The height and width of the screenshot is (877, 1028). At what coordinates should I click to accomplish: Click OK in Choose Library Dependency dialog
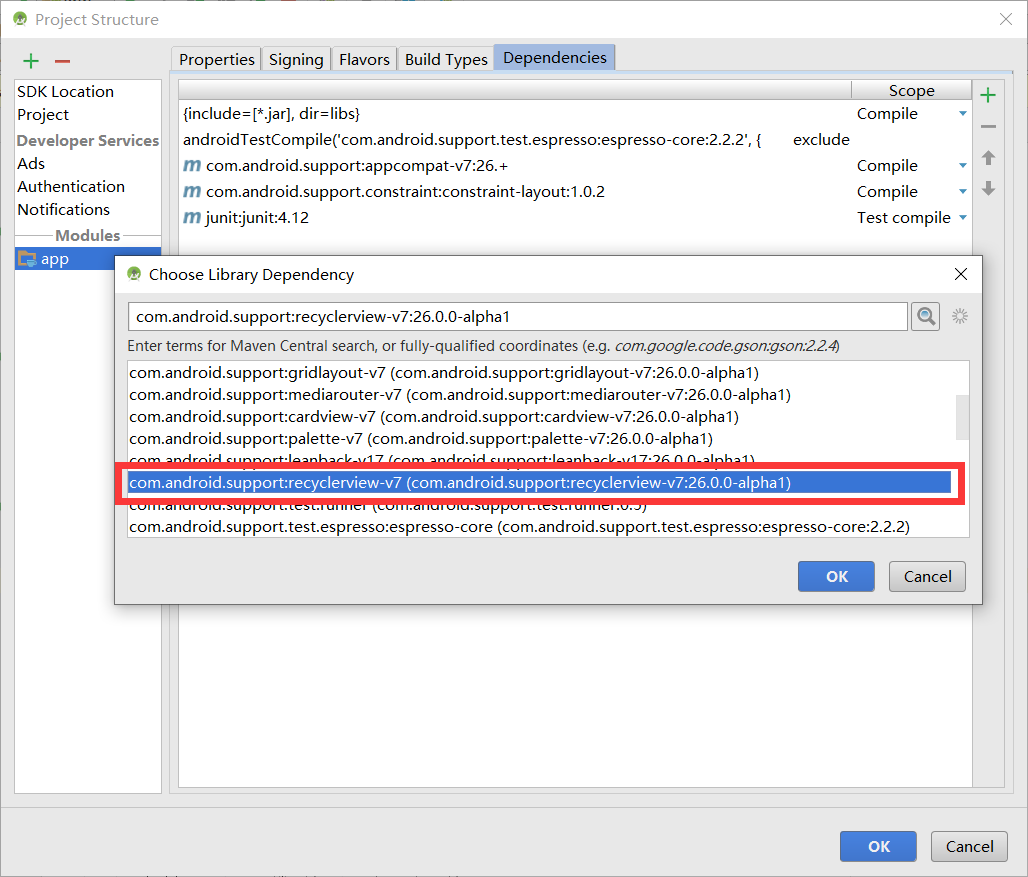[836, 576]
